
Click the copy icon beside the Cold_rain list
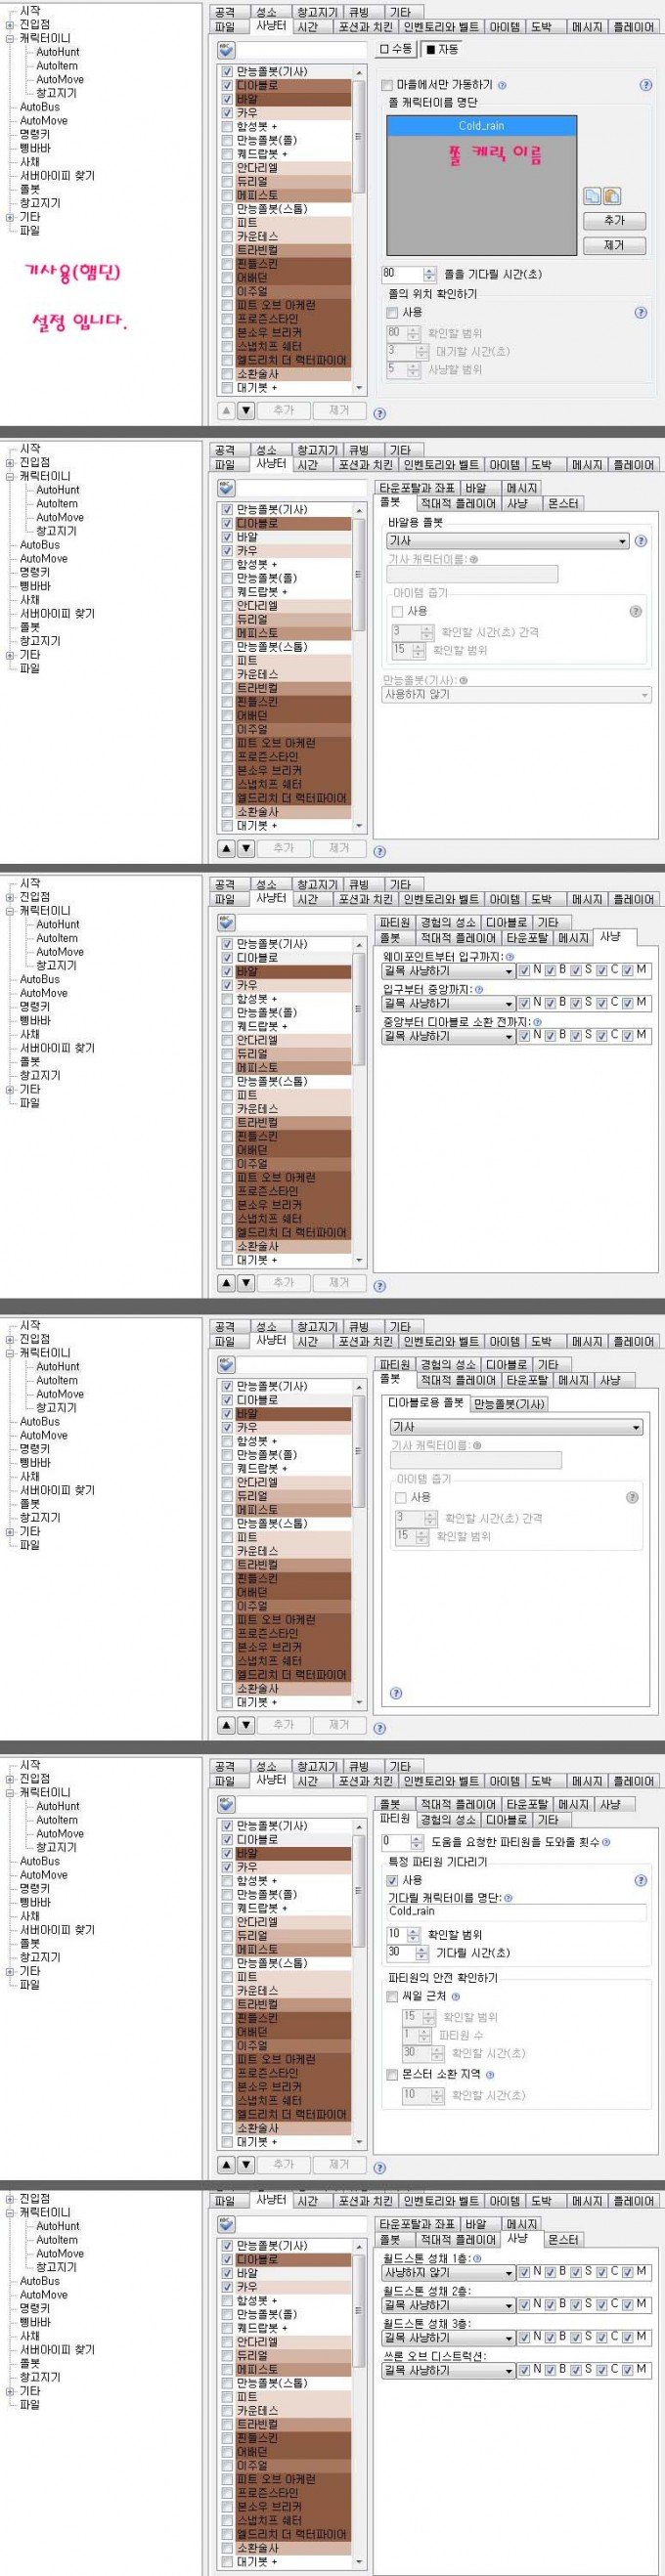point(592,196)
